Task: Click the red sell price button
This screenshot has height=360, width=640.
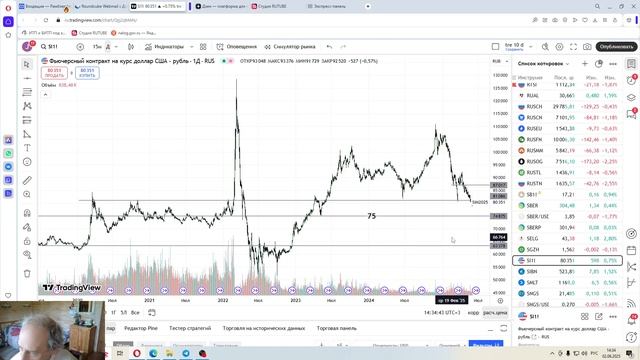Action: pos(54,73)
